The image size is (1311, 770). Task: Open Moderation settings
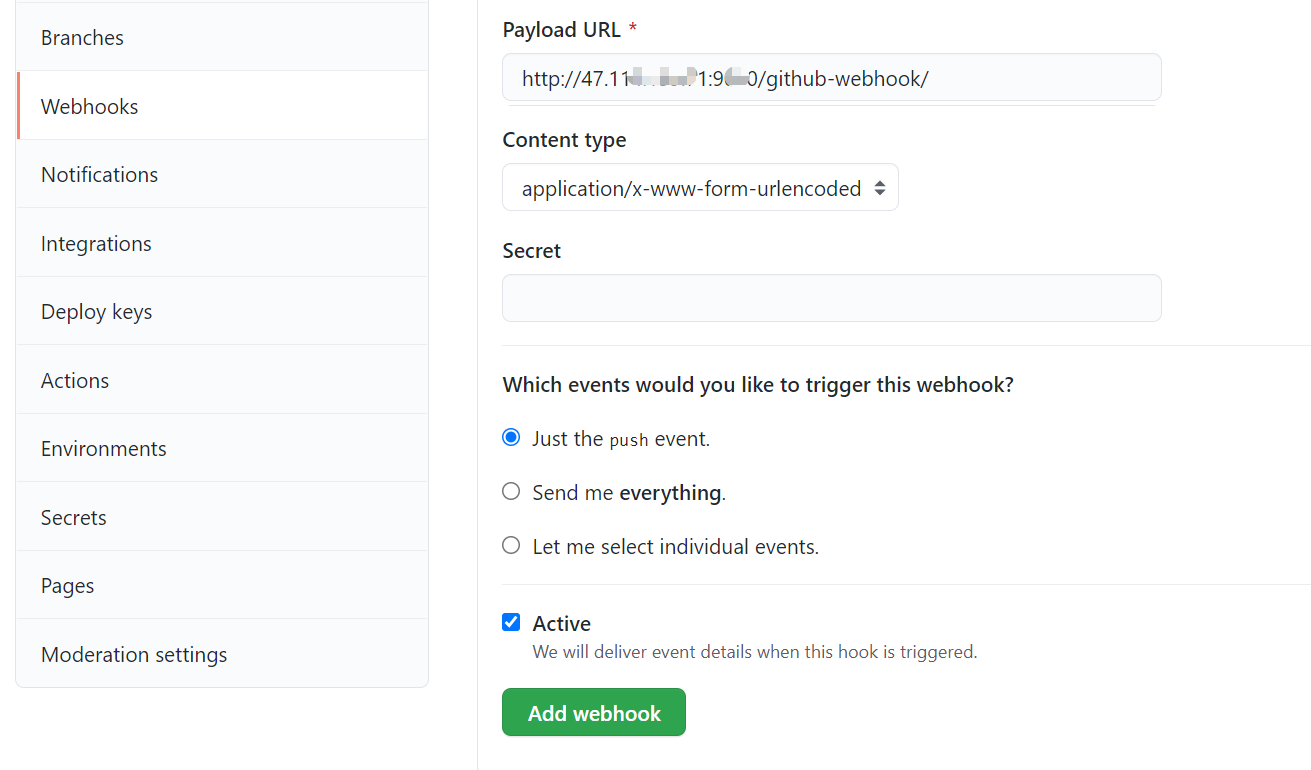tap(222, 654)
